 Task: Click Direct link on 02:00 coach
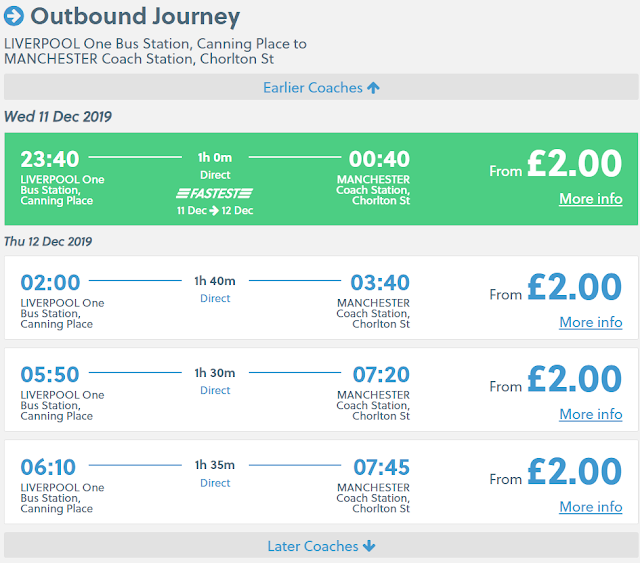tap(215, 298)
